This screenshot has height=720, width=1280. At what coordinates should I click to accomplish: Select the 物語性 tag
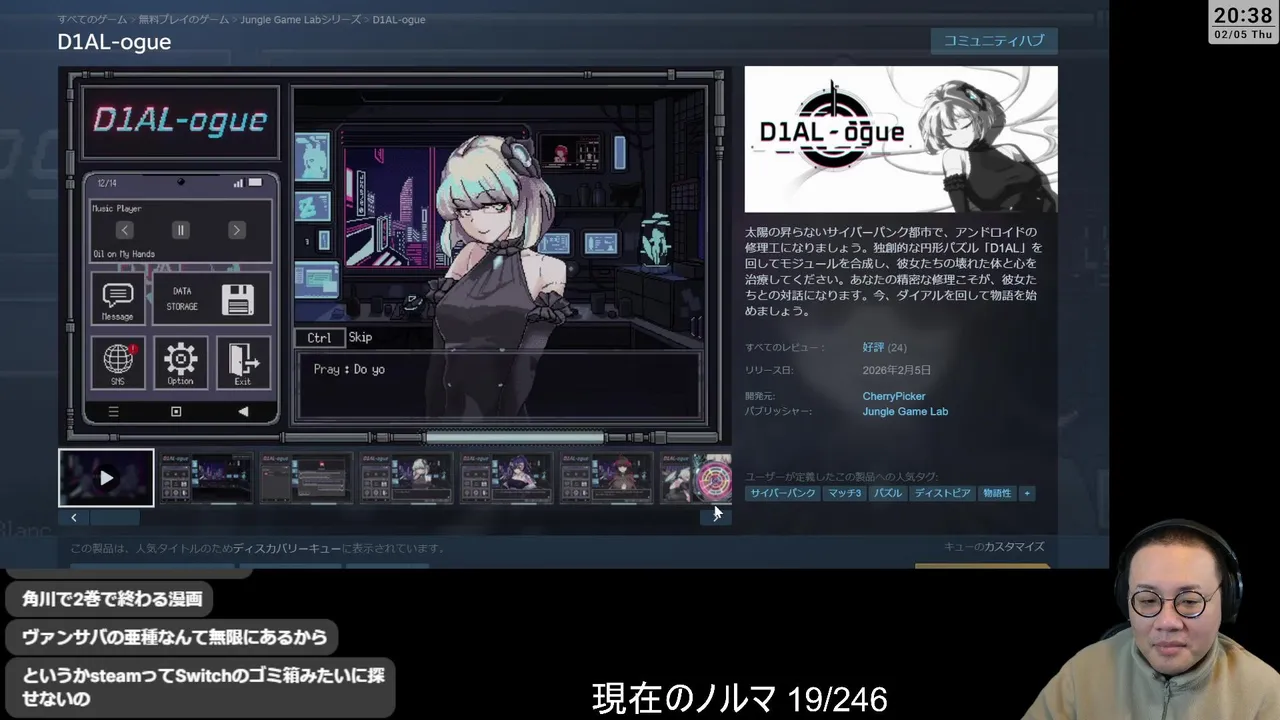tap(996, 493)
